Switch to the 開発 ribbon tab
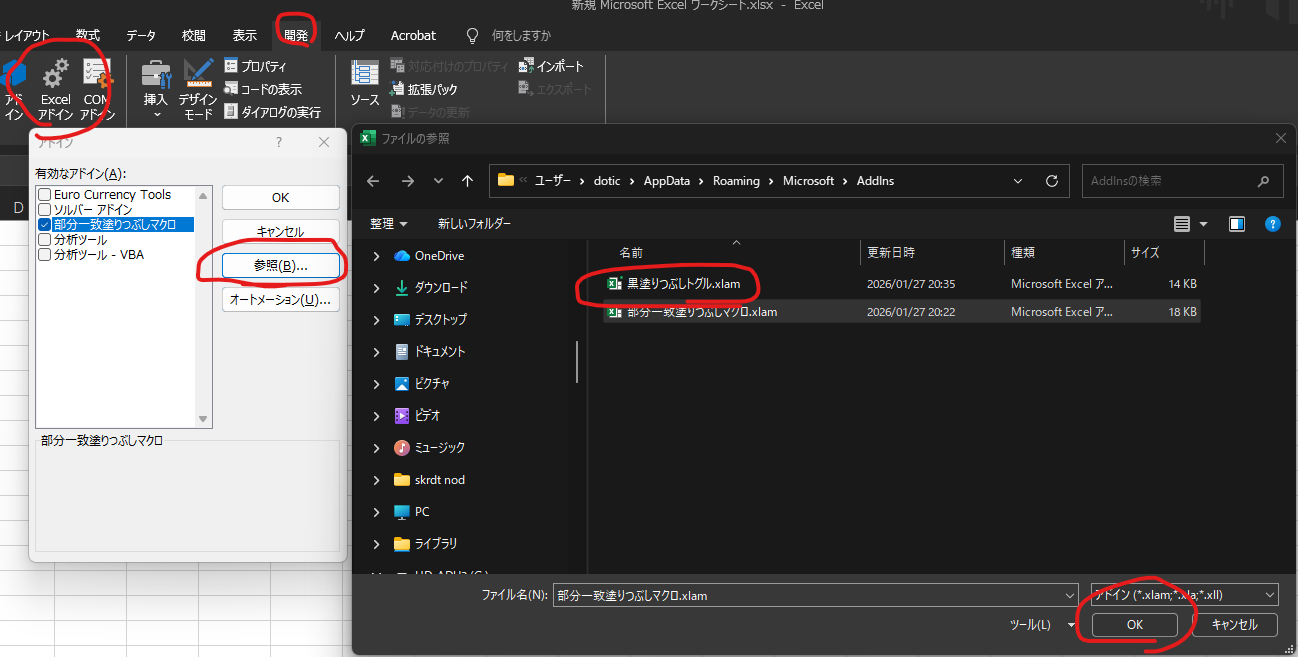The image size is (1298, 657). coord(296,35)
